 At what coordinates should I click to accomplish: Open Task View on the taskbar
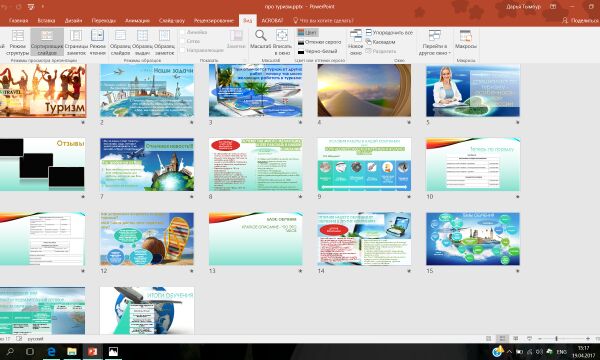point(30,352)
